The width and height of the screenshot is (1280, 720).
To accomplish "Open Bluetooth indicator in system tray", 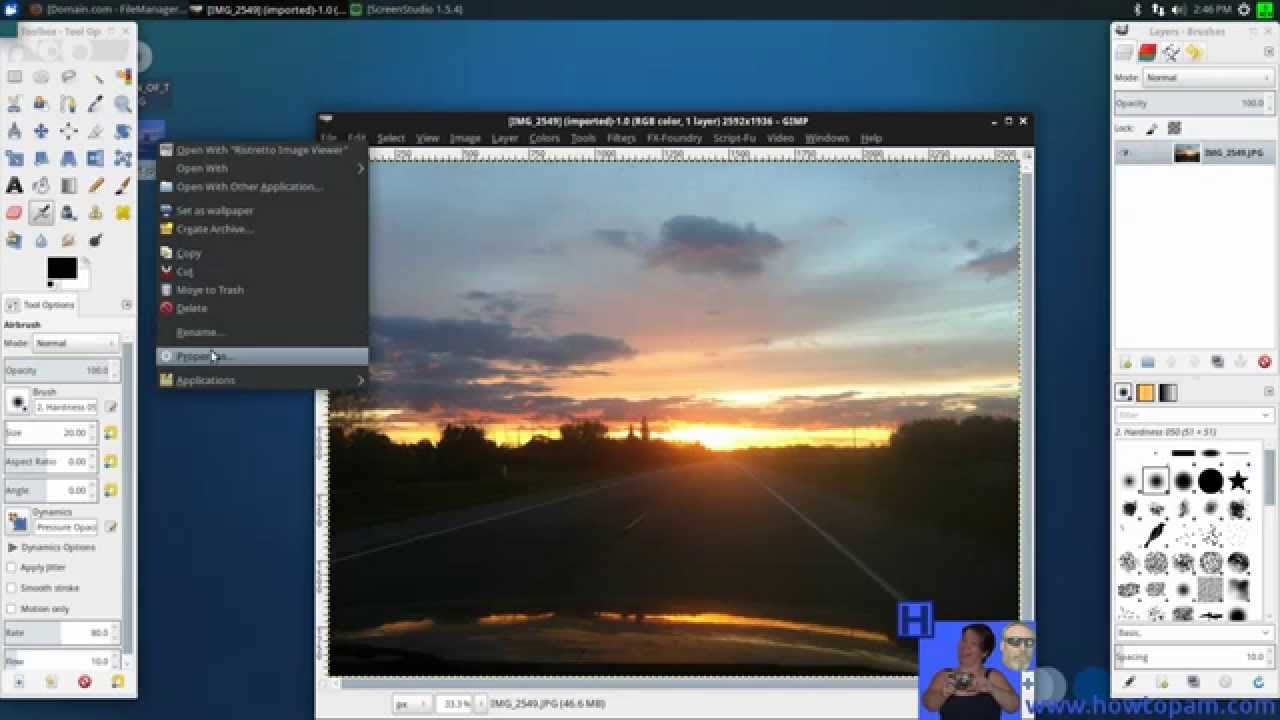I will (1138, 9).
